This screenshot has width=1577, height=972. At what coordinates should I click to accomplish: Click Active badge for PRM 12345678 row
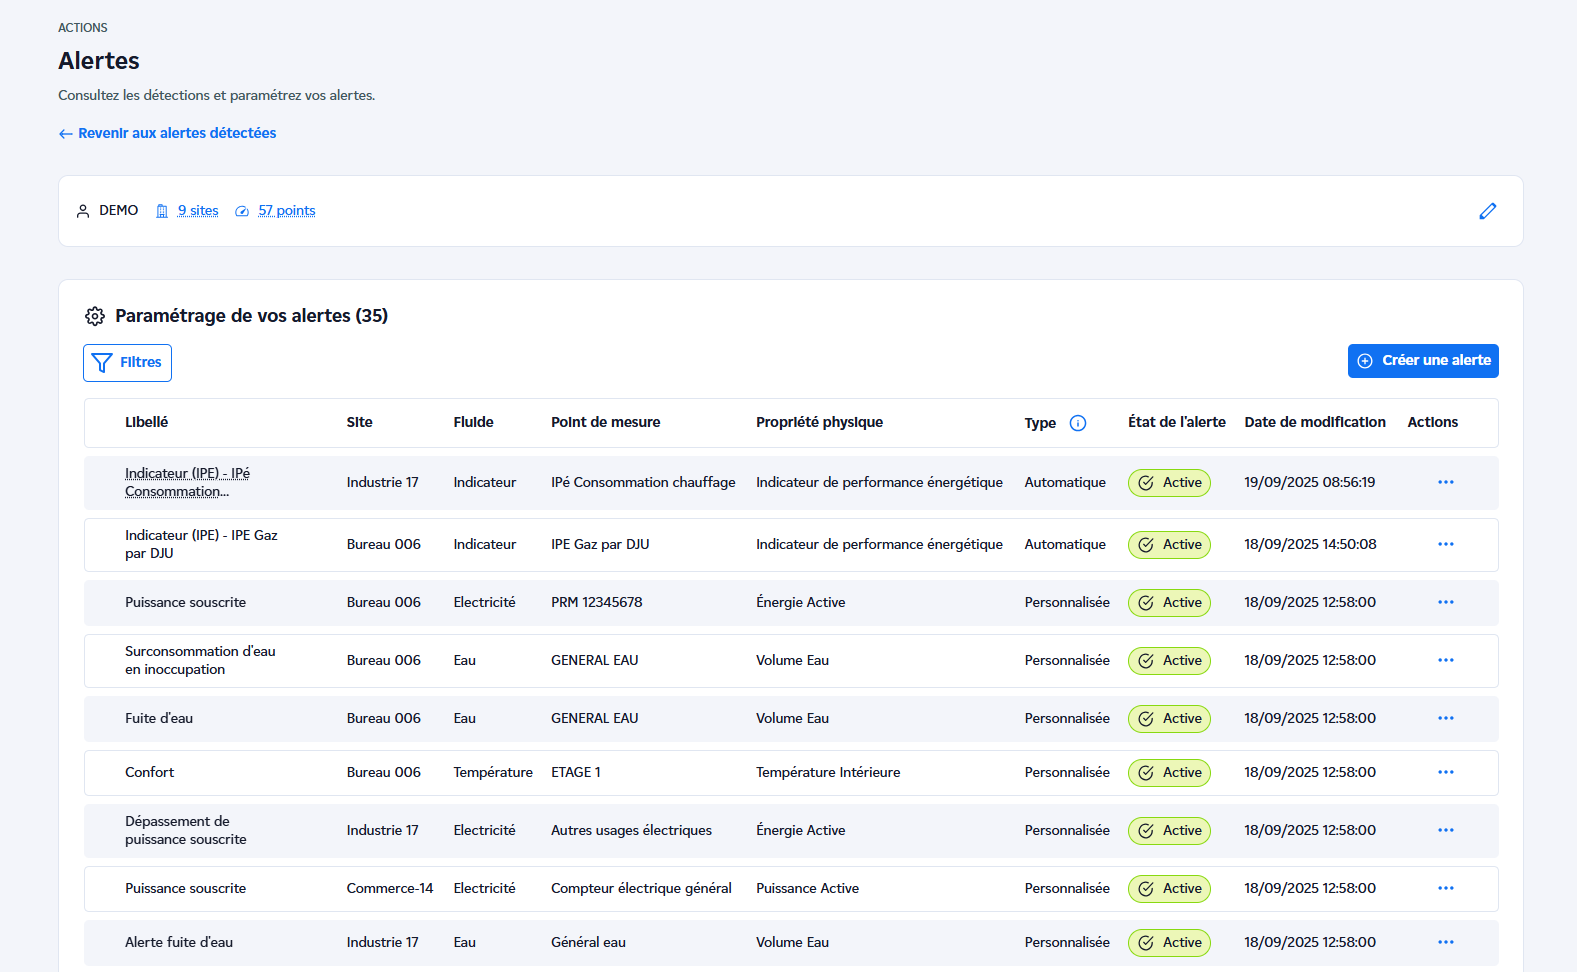pos(1169,602)
